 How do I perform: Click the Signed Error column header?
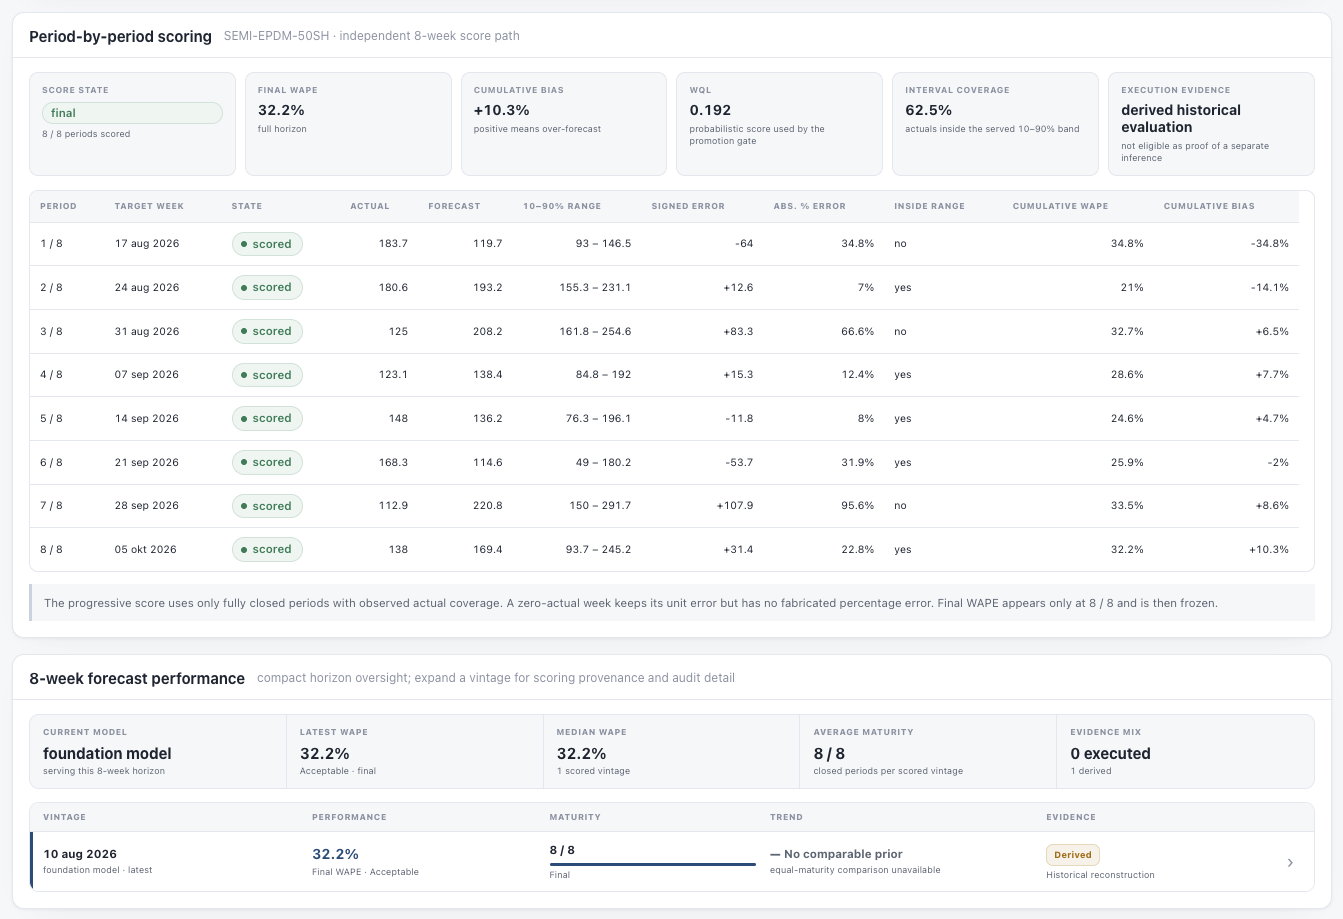click(x=688, y=206)
